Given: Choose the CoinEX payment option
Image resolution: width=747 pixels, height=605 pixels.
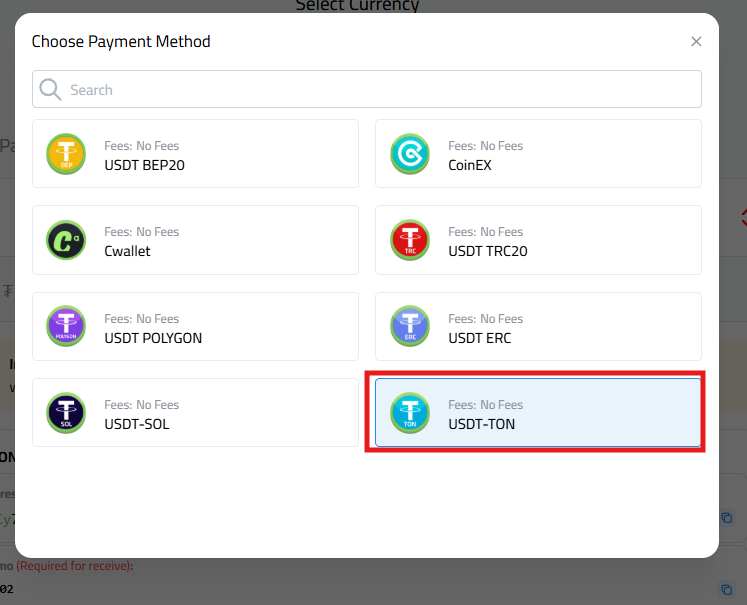Looking at the screenshot, I should point(538,153).
